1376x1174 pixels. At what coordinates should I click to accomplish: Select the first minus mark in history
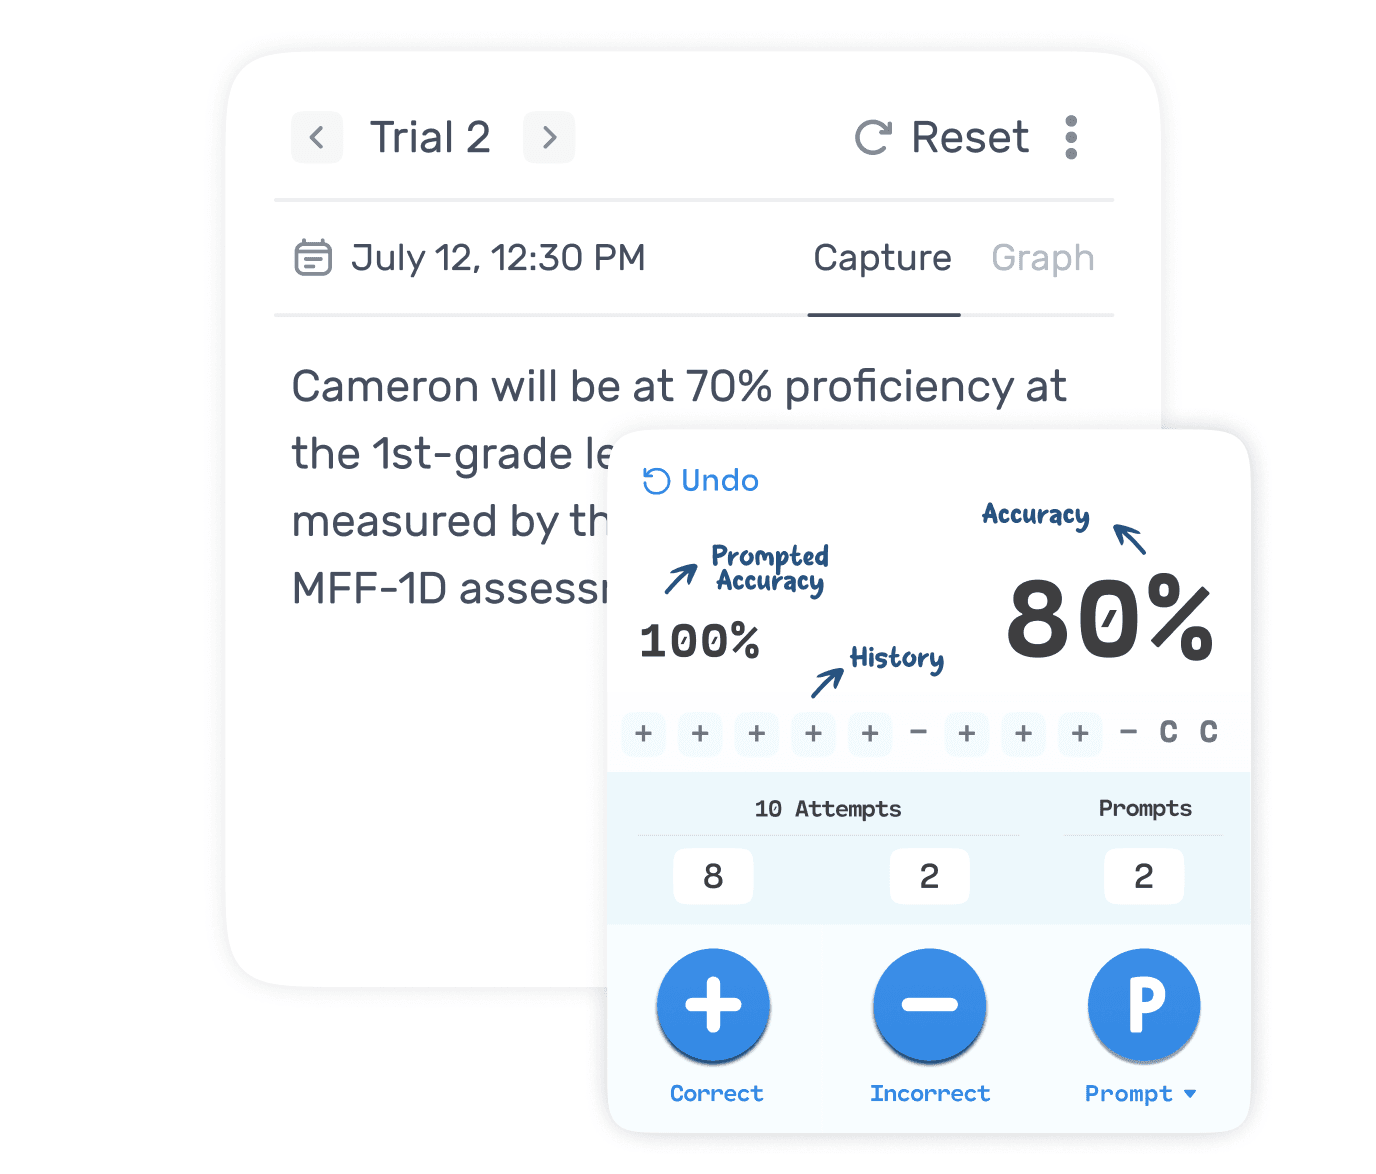point(918,732)
